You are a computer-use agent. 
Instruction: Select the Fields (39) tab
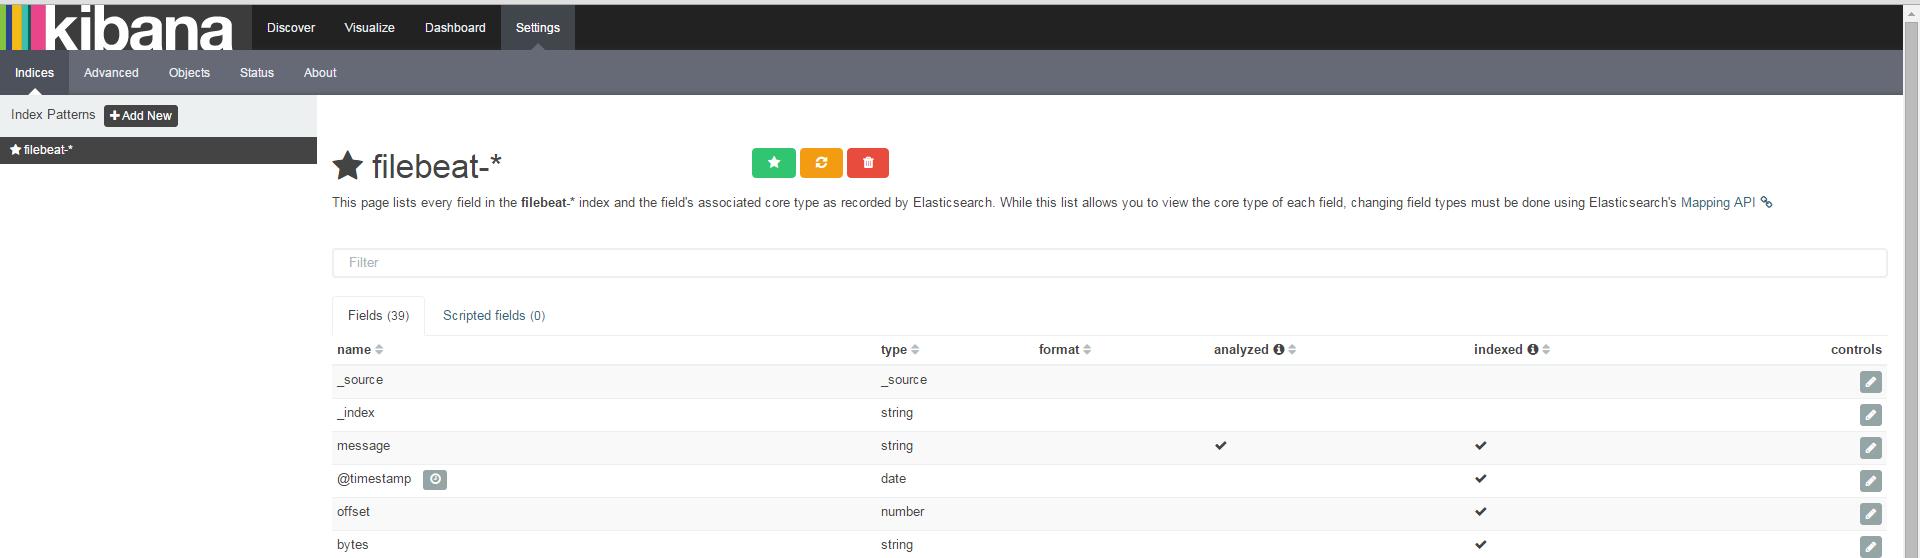(x=378, y=315)
